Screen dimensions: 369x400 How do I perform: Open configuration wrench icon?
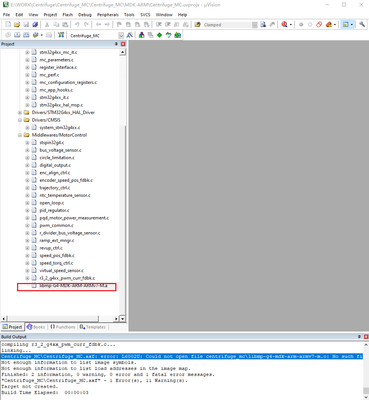point(362,25)
